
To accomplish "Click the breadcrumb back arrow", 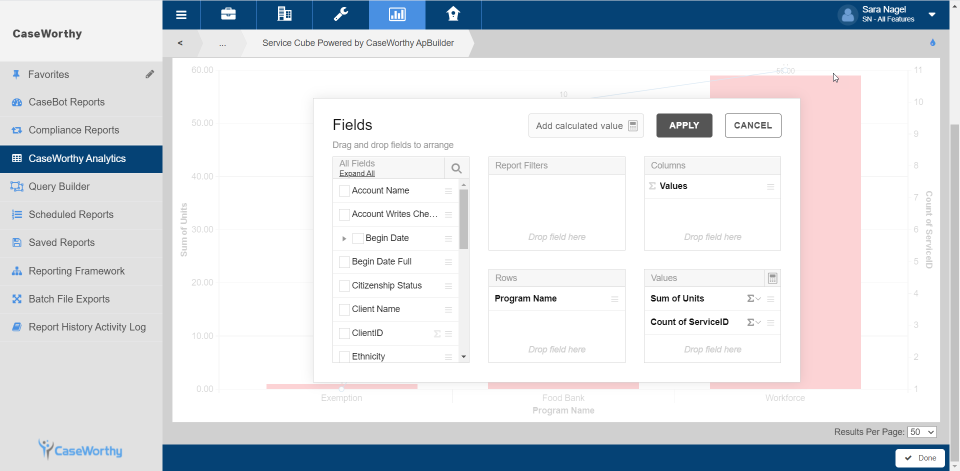I will point(180,43).
